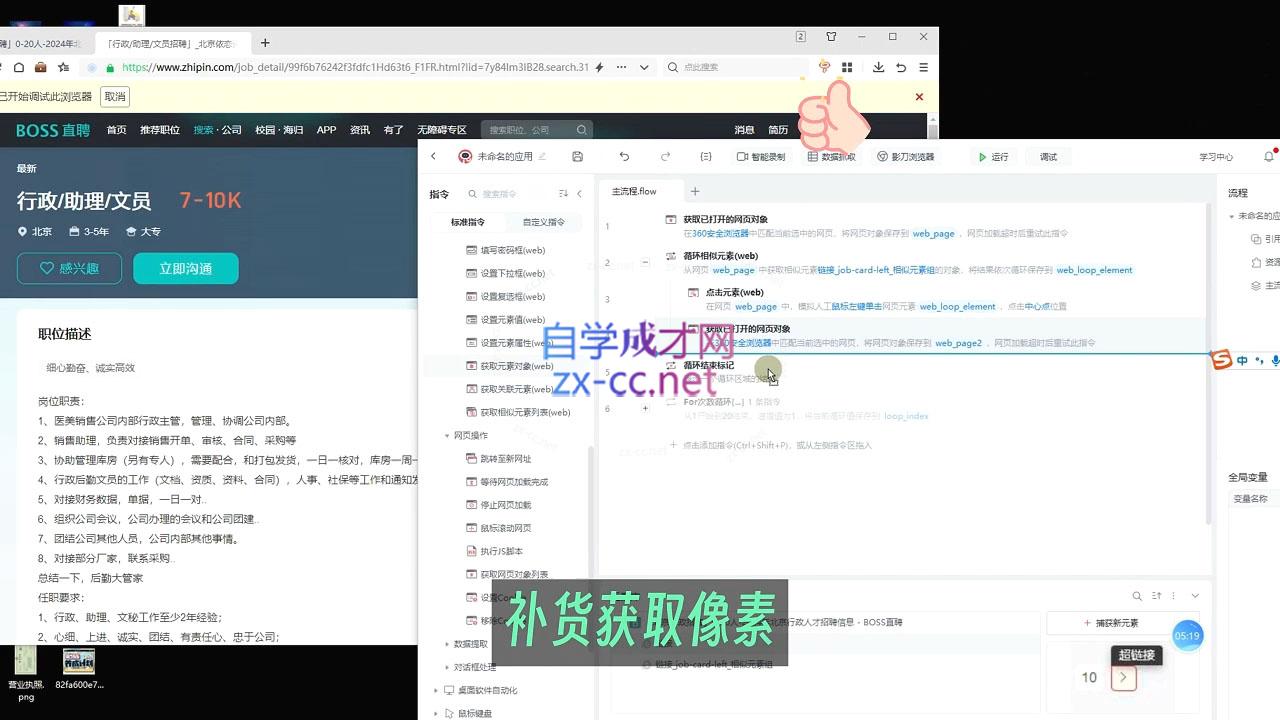Click 搜索职位、公司 search box on BOSS直聘
The image size is (1280, 720).
tap(537, 130)
